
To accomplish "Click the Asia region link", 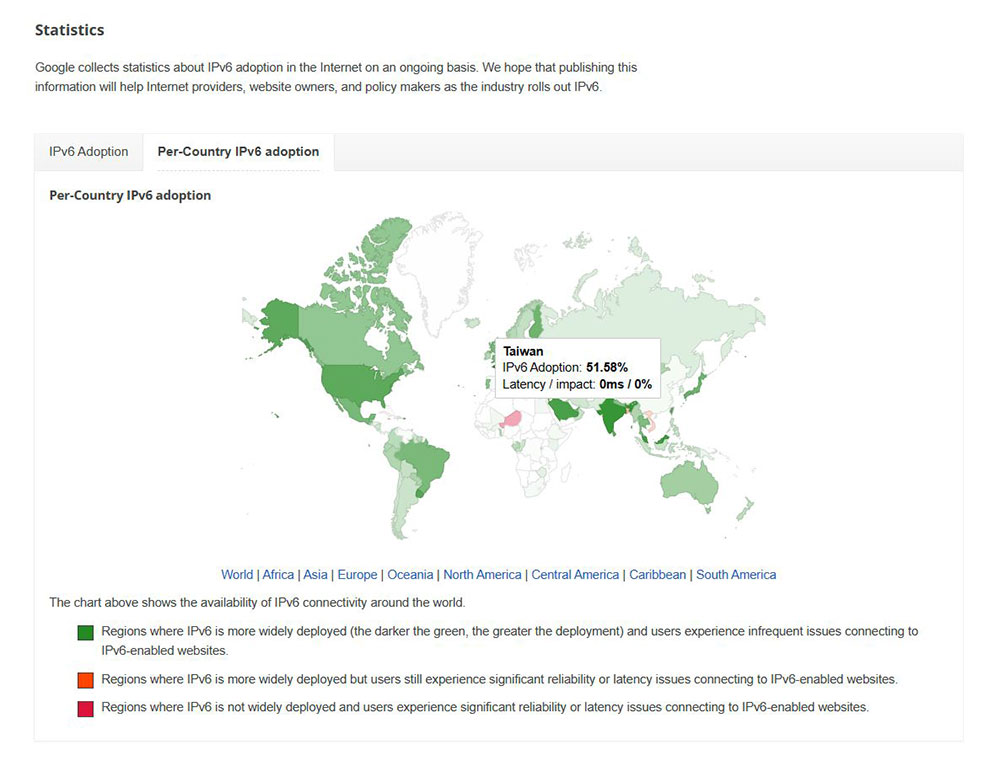I will (315, 574).
